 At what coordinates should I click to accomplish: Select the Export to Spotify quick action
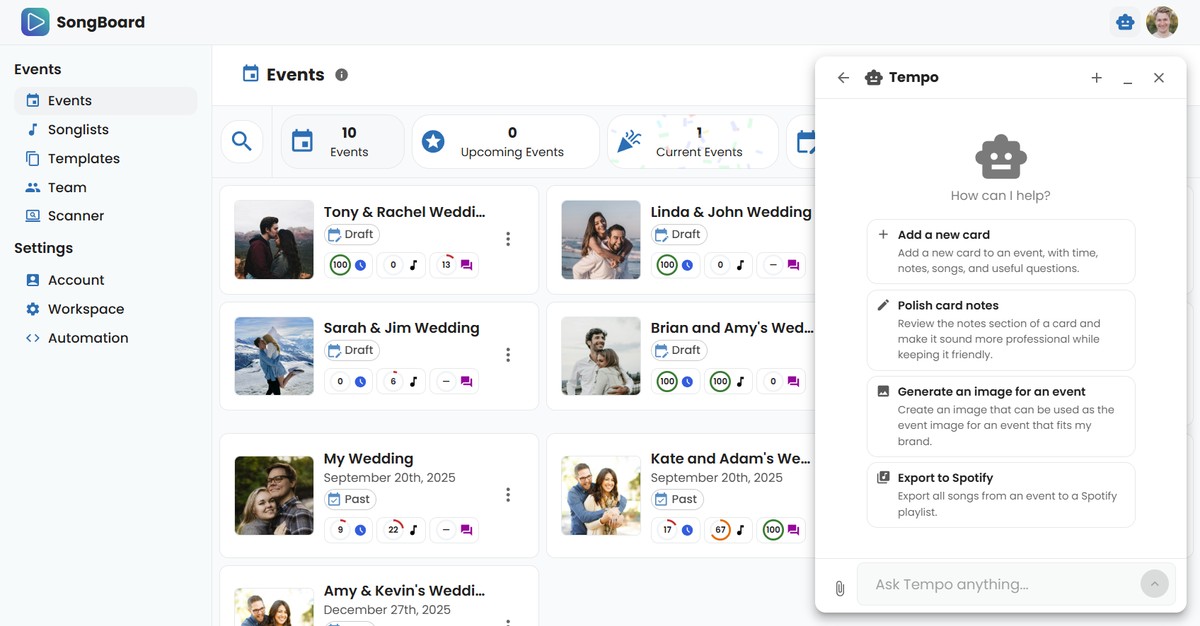coord(1000,494)
